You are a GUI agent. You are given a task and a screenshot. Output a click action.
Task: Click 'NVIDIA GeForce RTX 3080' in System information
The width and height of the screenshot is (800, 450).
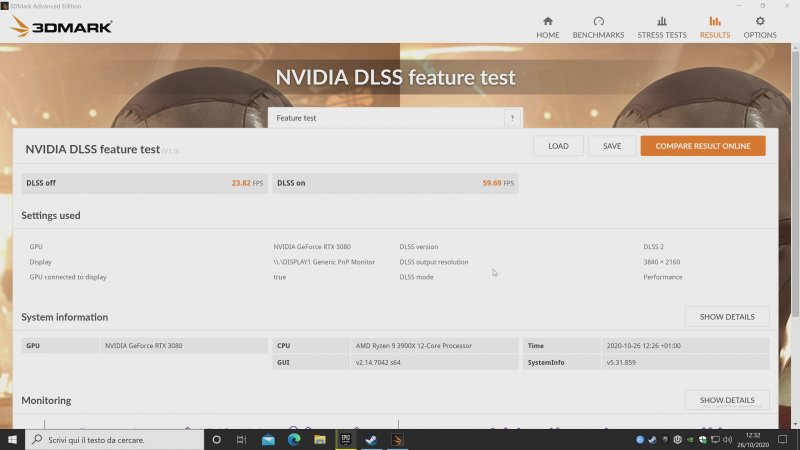coord(143,345)
